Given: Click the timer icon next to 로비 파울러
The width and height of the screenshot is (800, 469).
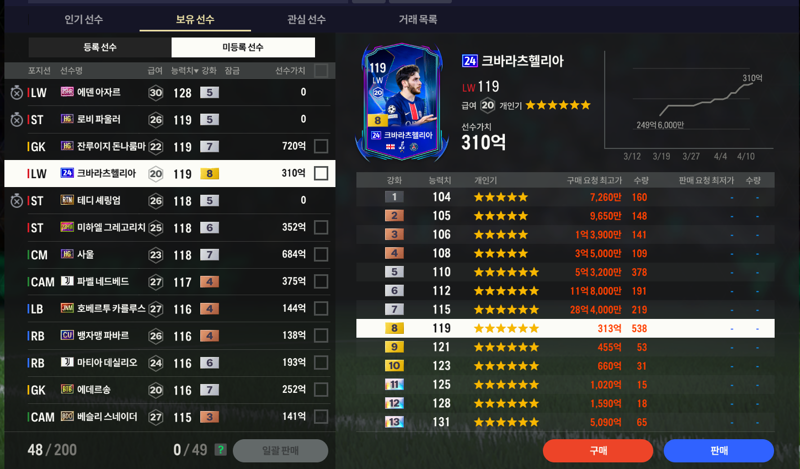Looking at the screenshot, I should [16, 119].
